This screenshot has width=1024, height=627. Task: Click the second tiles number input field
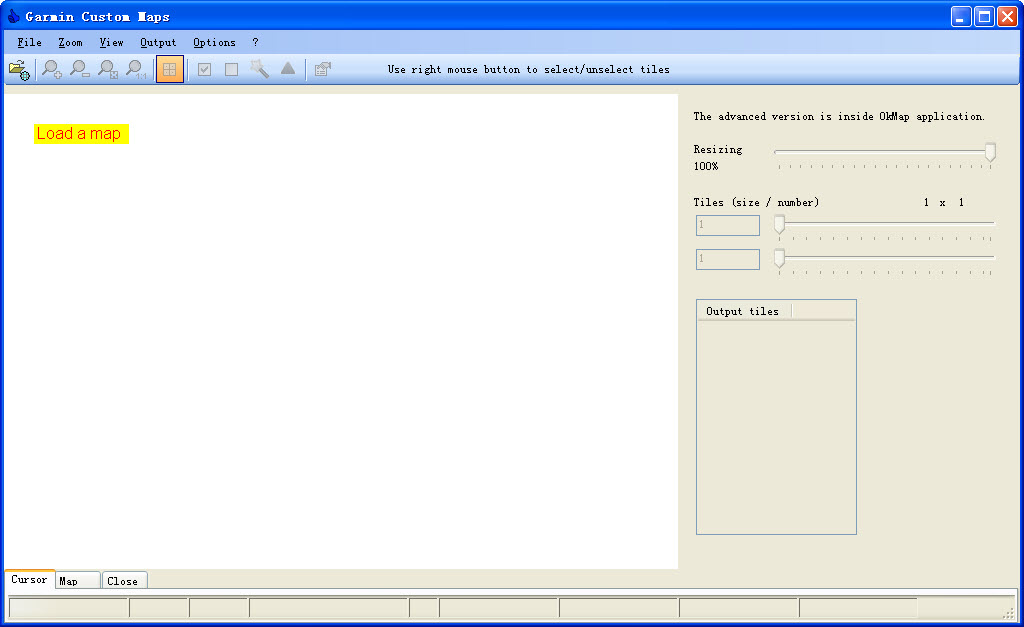[x=728, y=259]
